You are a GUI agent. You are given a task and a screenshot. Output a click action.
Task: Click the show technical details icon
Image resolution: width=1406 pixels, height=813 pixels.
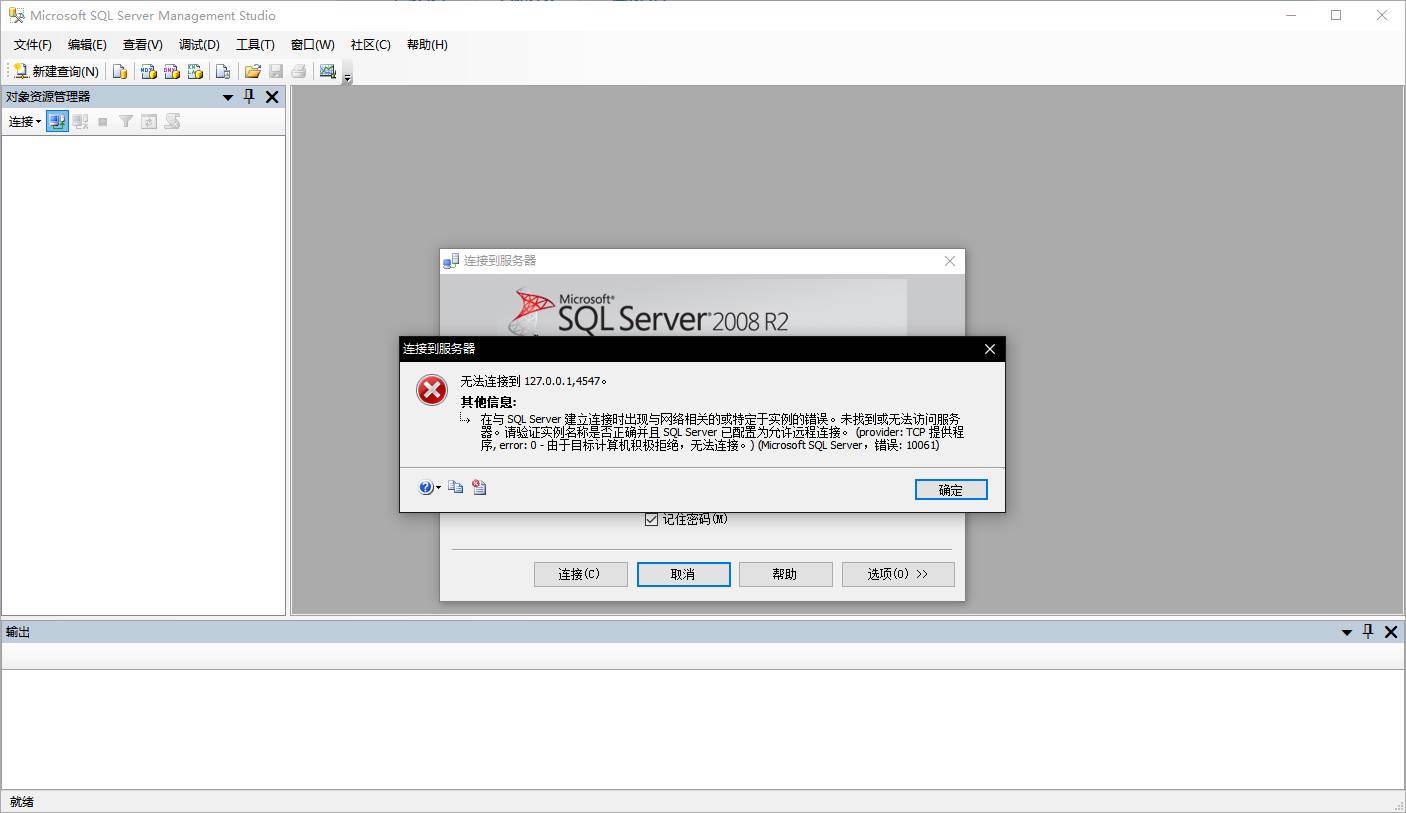479,487
